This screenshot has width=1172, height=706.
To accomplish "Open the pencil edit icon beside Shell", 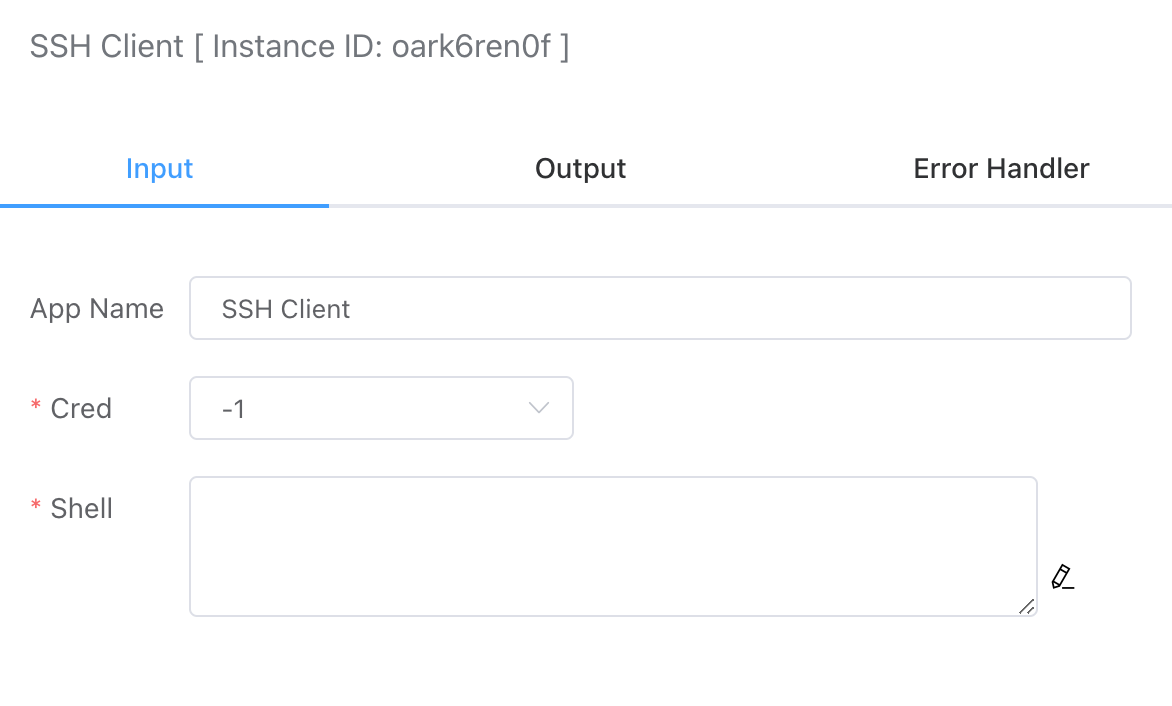I will [x=1062, y=577].
